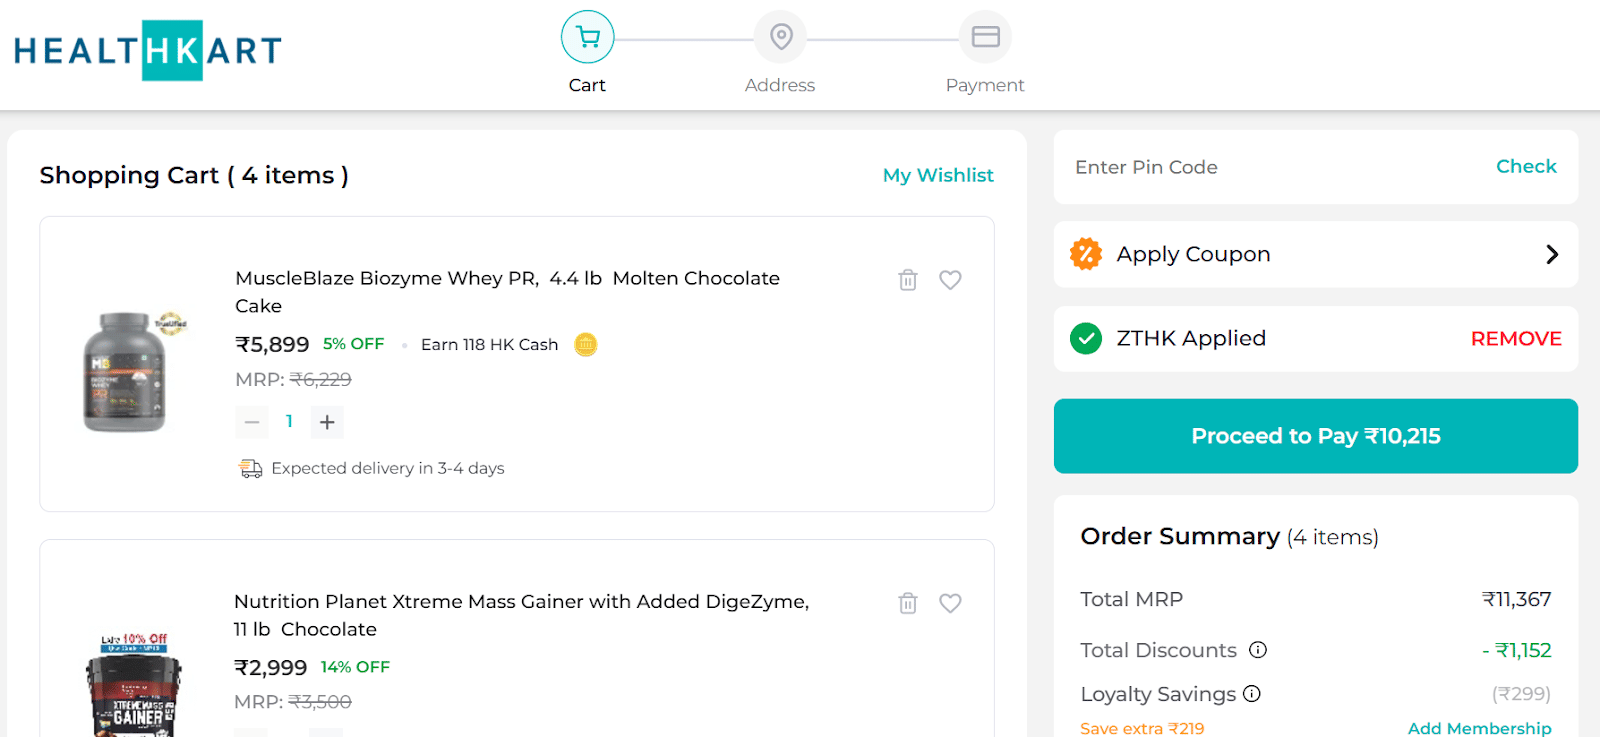Click the trash icon on the Xtreme Mass Gainer
The width and height of the screenshot is (1600, 737).
point(907,603)
